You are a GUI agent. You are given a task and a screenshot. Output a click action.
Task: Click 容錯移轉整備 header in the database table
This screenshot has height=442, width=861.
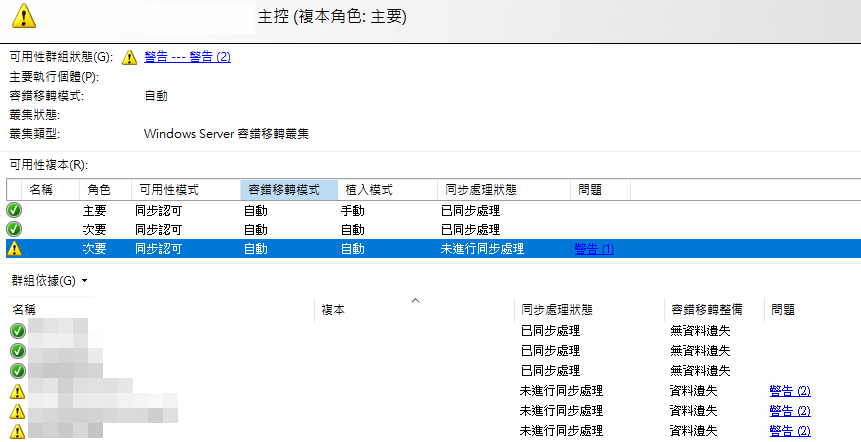[x=704, y=310]
